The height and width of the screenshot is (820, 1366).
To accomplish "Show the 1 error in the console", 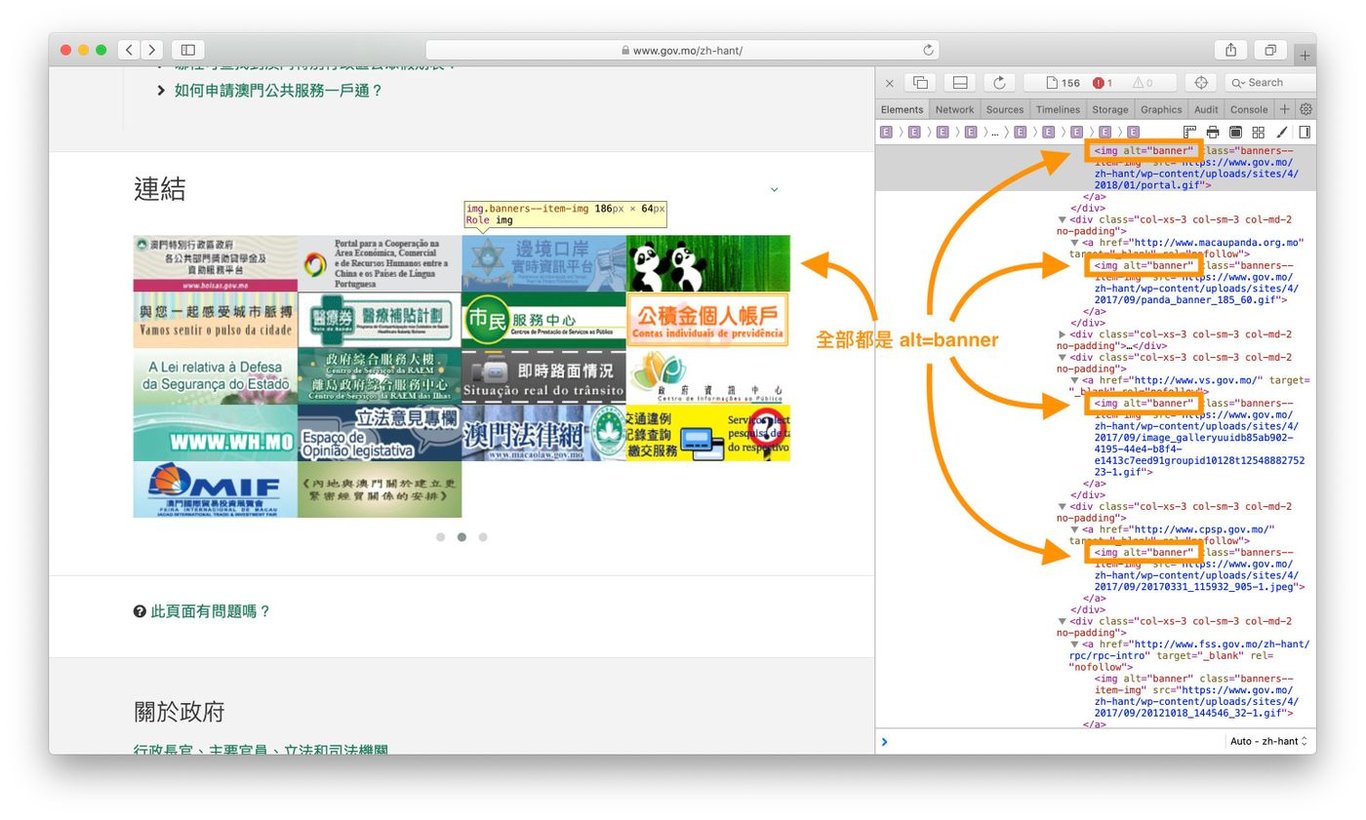I will pos(1104,83).
